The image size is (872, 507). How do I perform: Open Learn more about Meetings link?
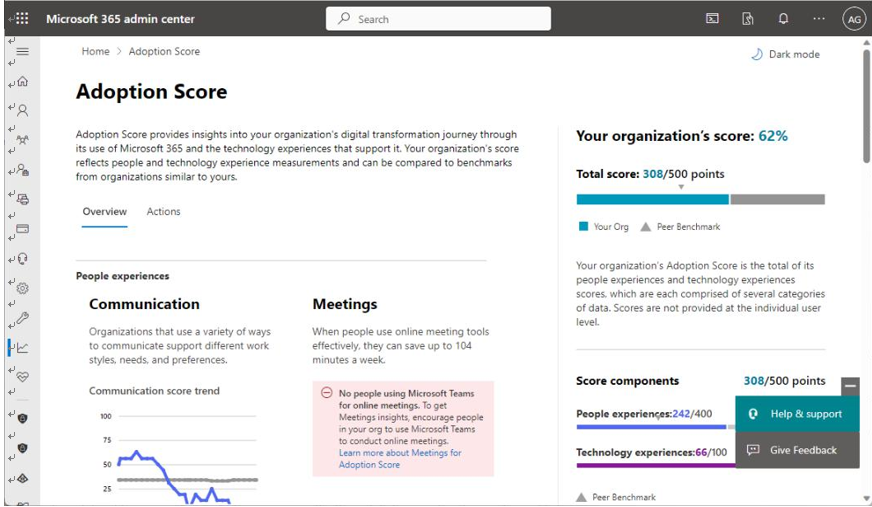400,459
